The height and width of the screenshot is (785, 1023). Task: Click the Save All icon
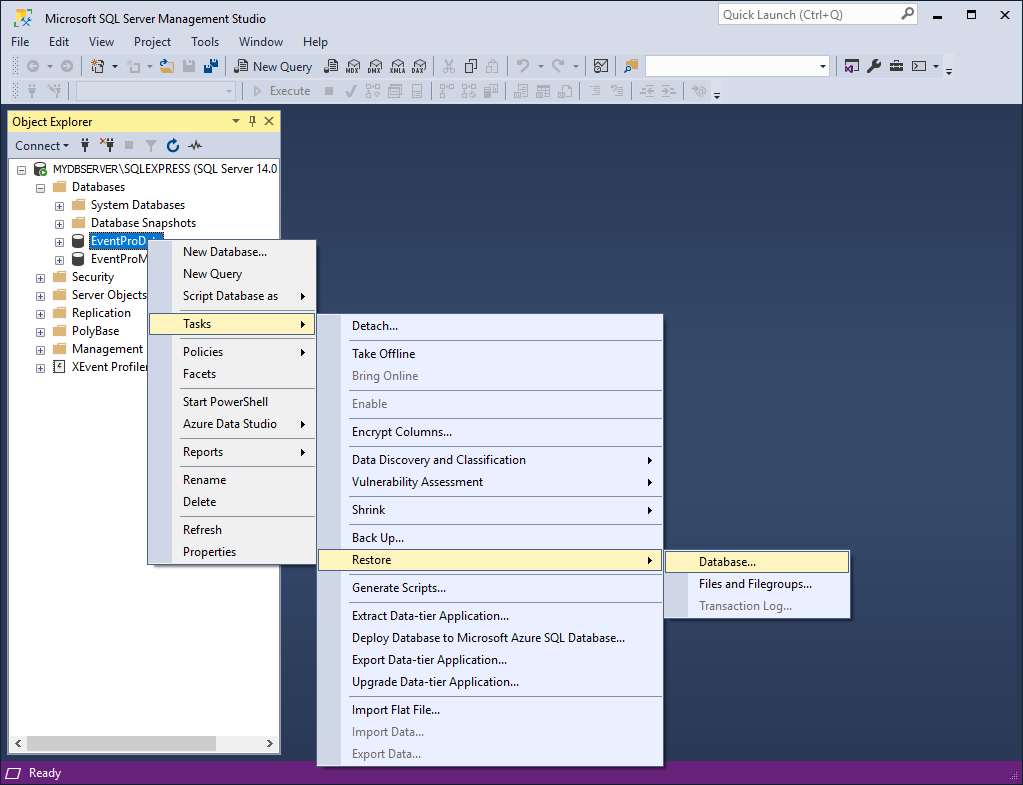pos(211,67)
